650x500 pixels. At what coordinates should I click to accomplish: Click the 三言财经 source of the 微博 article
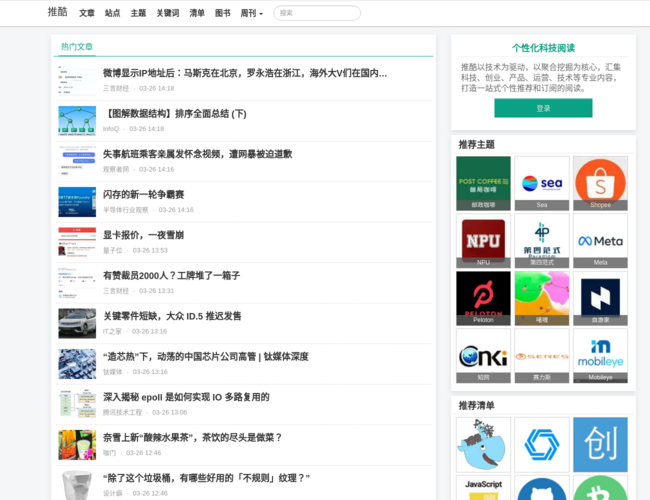(x=116, y=88)
